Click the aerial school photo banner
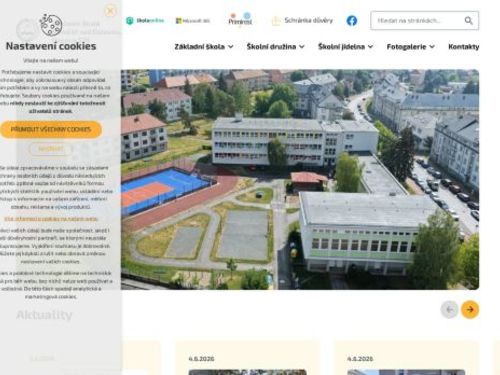Viewport: 500px width, 375px height. 300,179
